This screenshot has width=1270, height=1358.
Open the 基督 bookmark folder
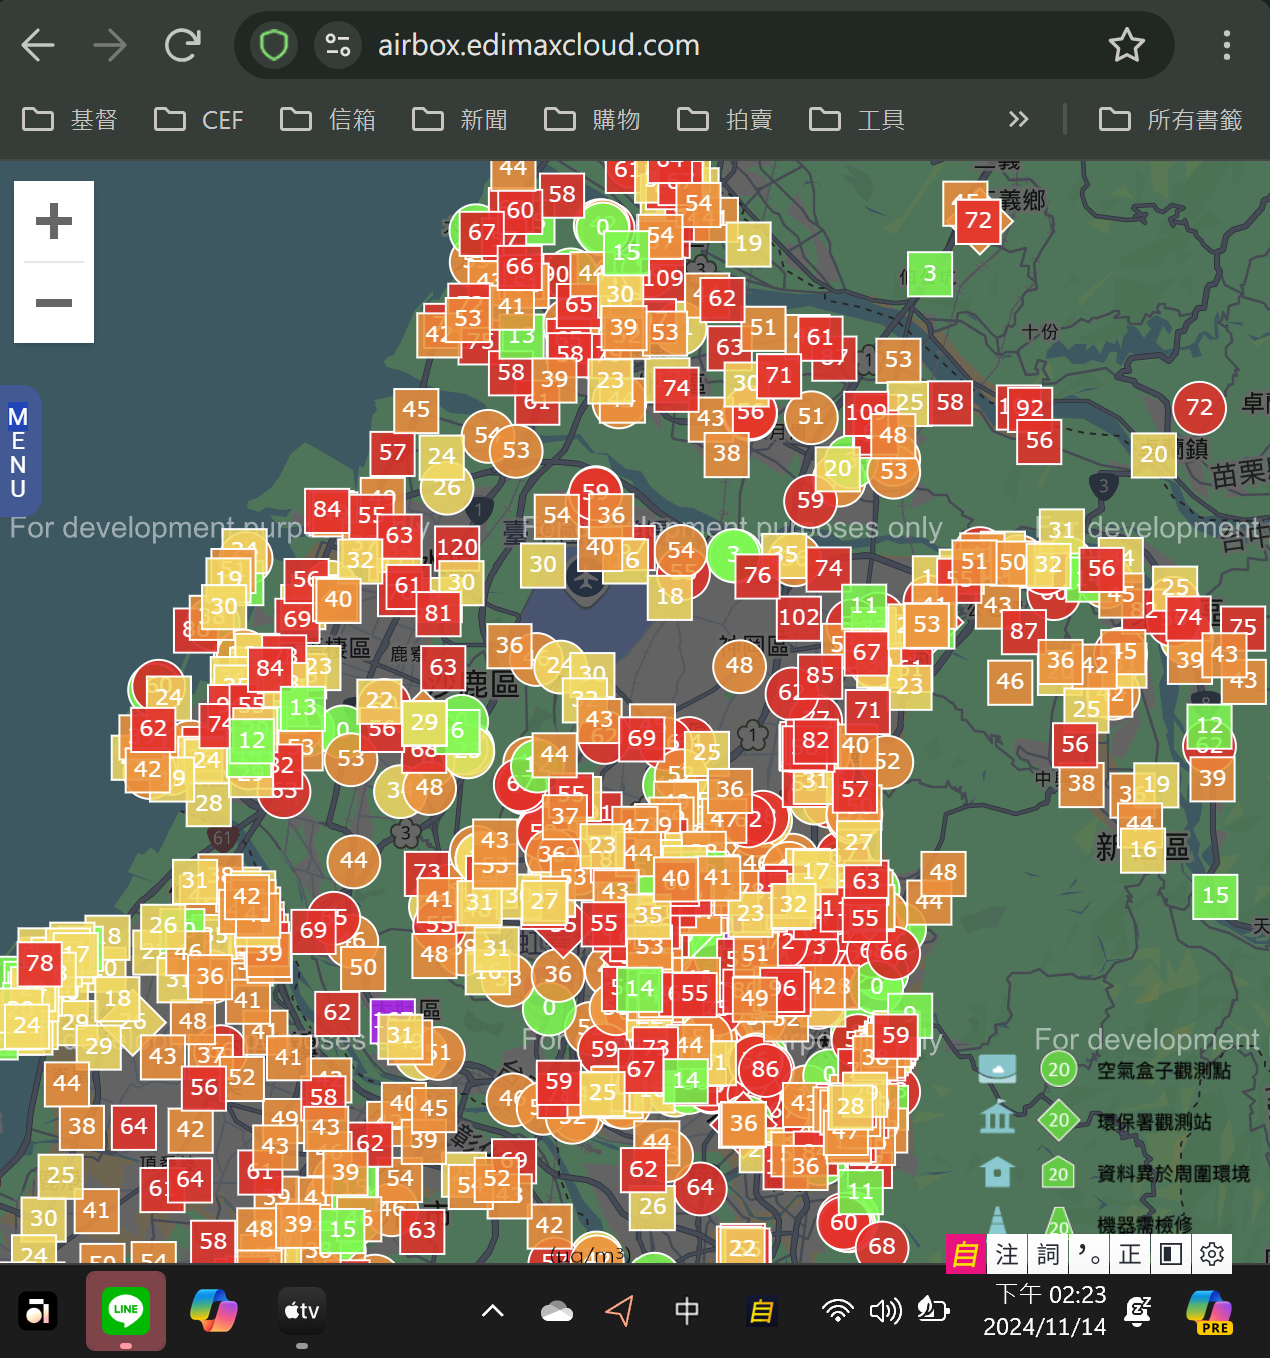[69, 120]
